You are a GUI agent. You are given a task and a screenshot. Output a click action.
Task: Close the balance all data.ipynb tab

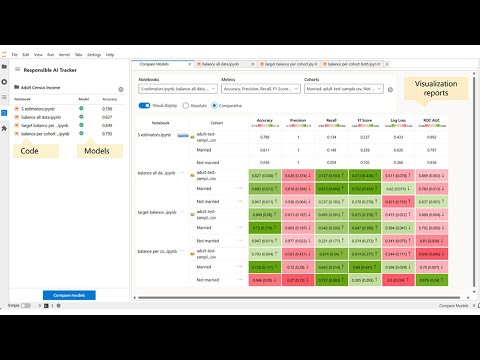(x=253, y=64)
